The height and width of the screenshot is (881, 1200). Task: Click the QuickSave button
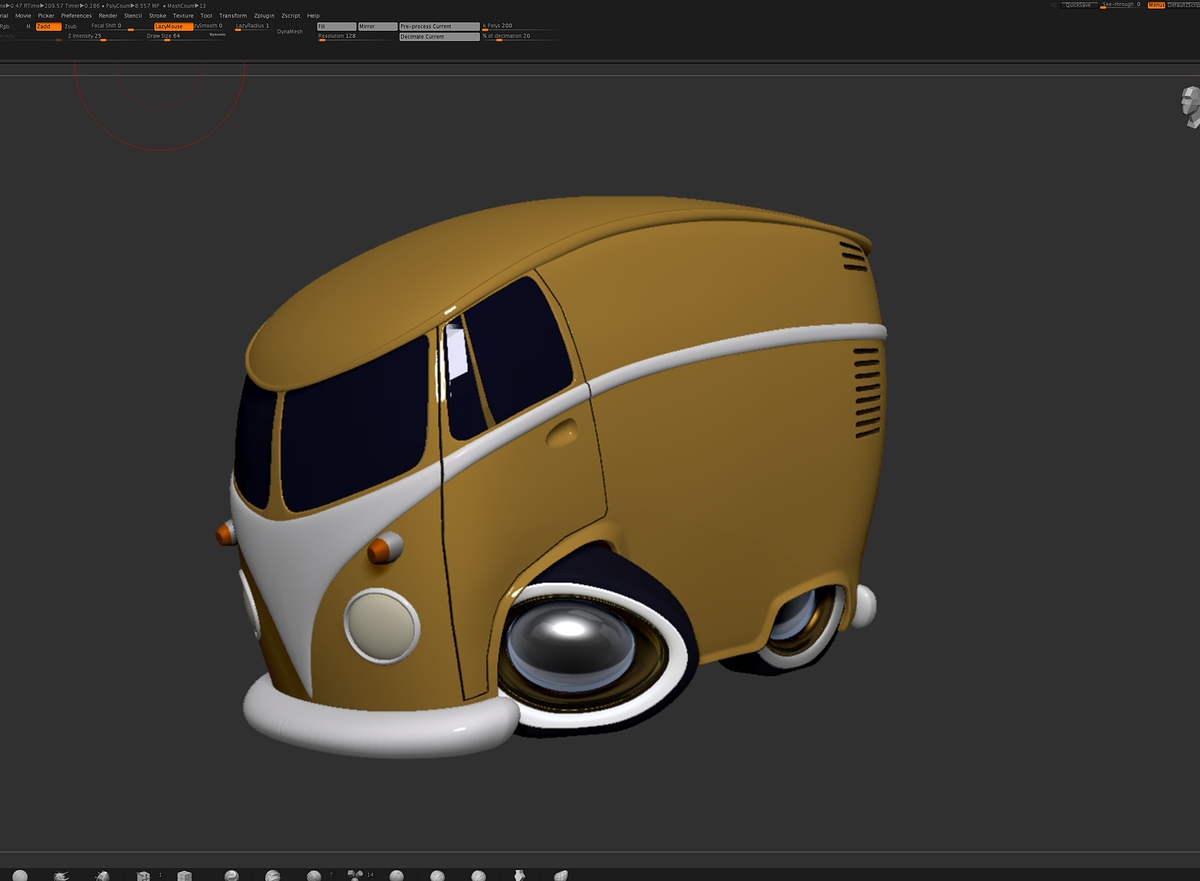(x=1078, y=5)
